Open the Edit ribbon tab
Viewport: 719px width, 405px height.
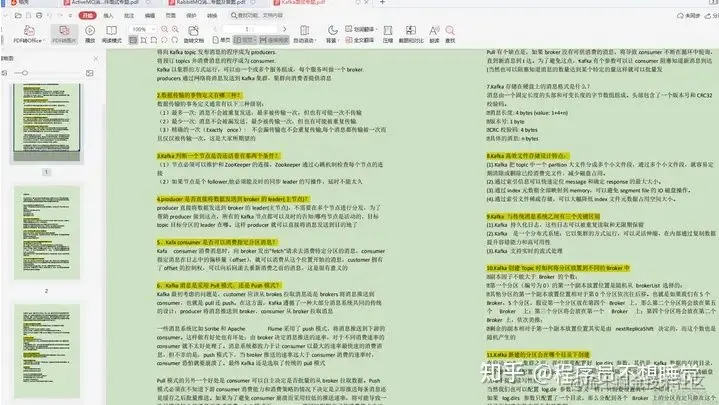pos(149,16)
